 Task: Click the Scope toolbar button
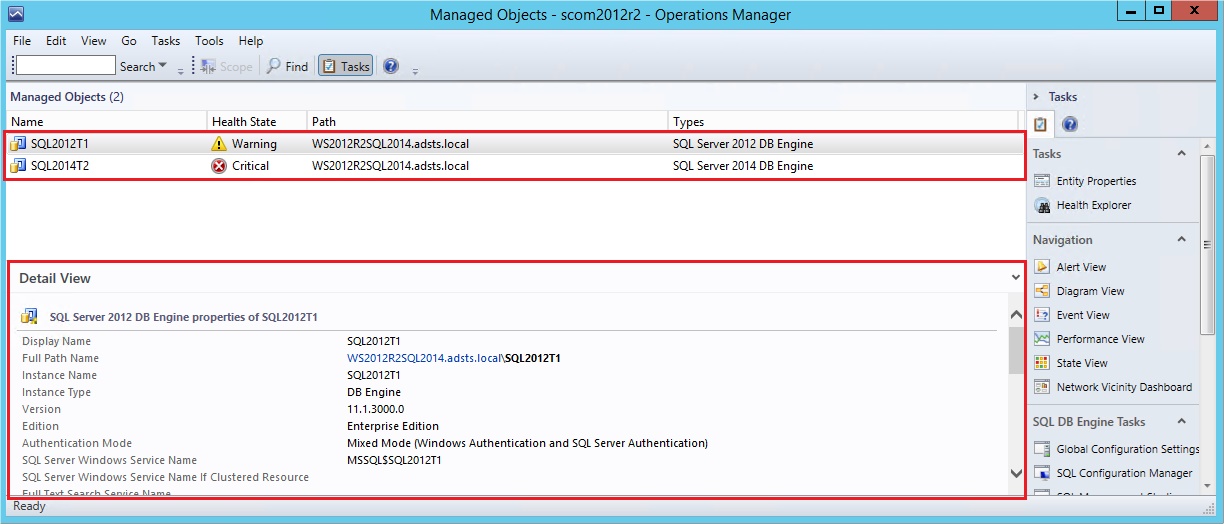pyautogui.click(x=227, y=67)
